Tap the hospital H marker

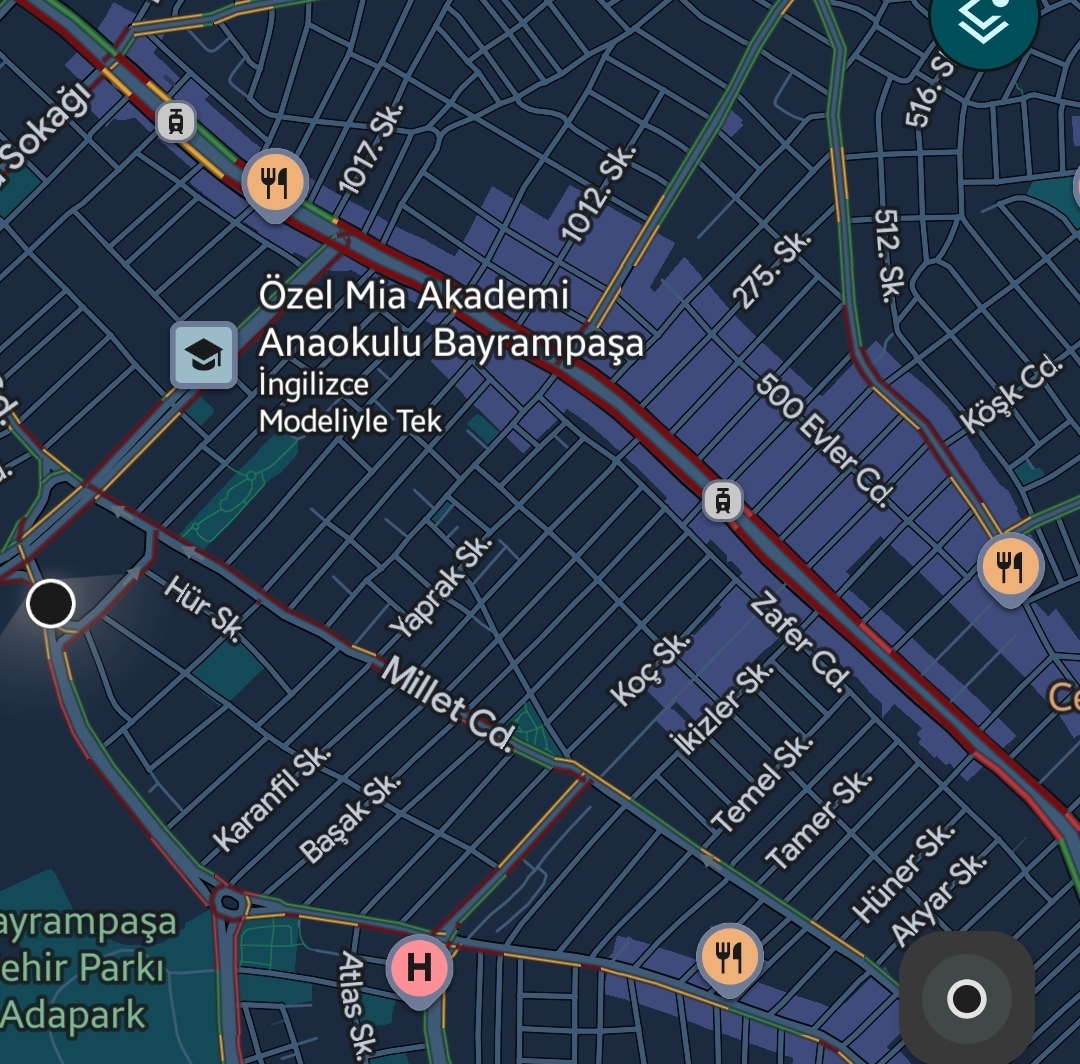pyautogui.click(x=420, y=968)
